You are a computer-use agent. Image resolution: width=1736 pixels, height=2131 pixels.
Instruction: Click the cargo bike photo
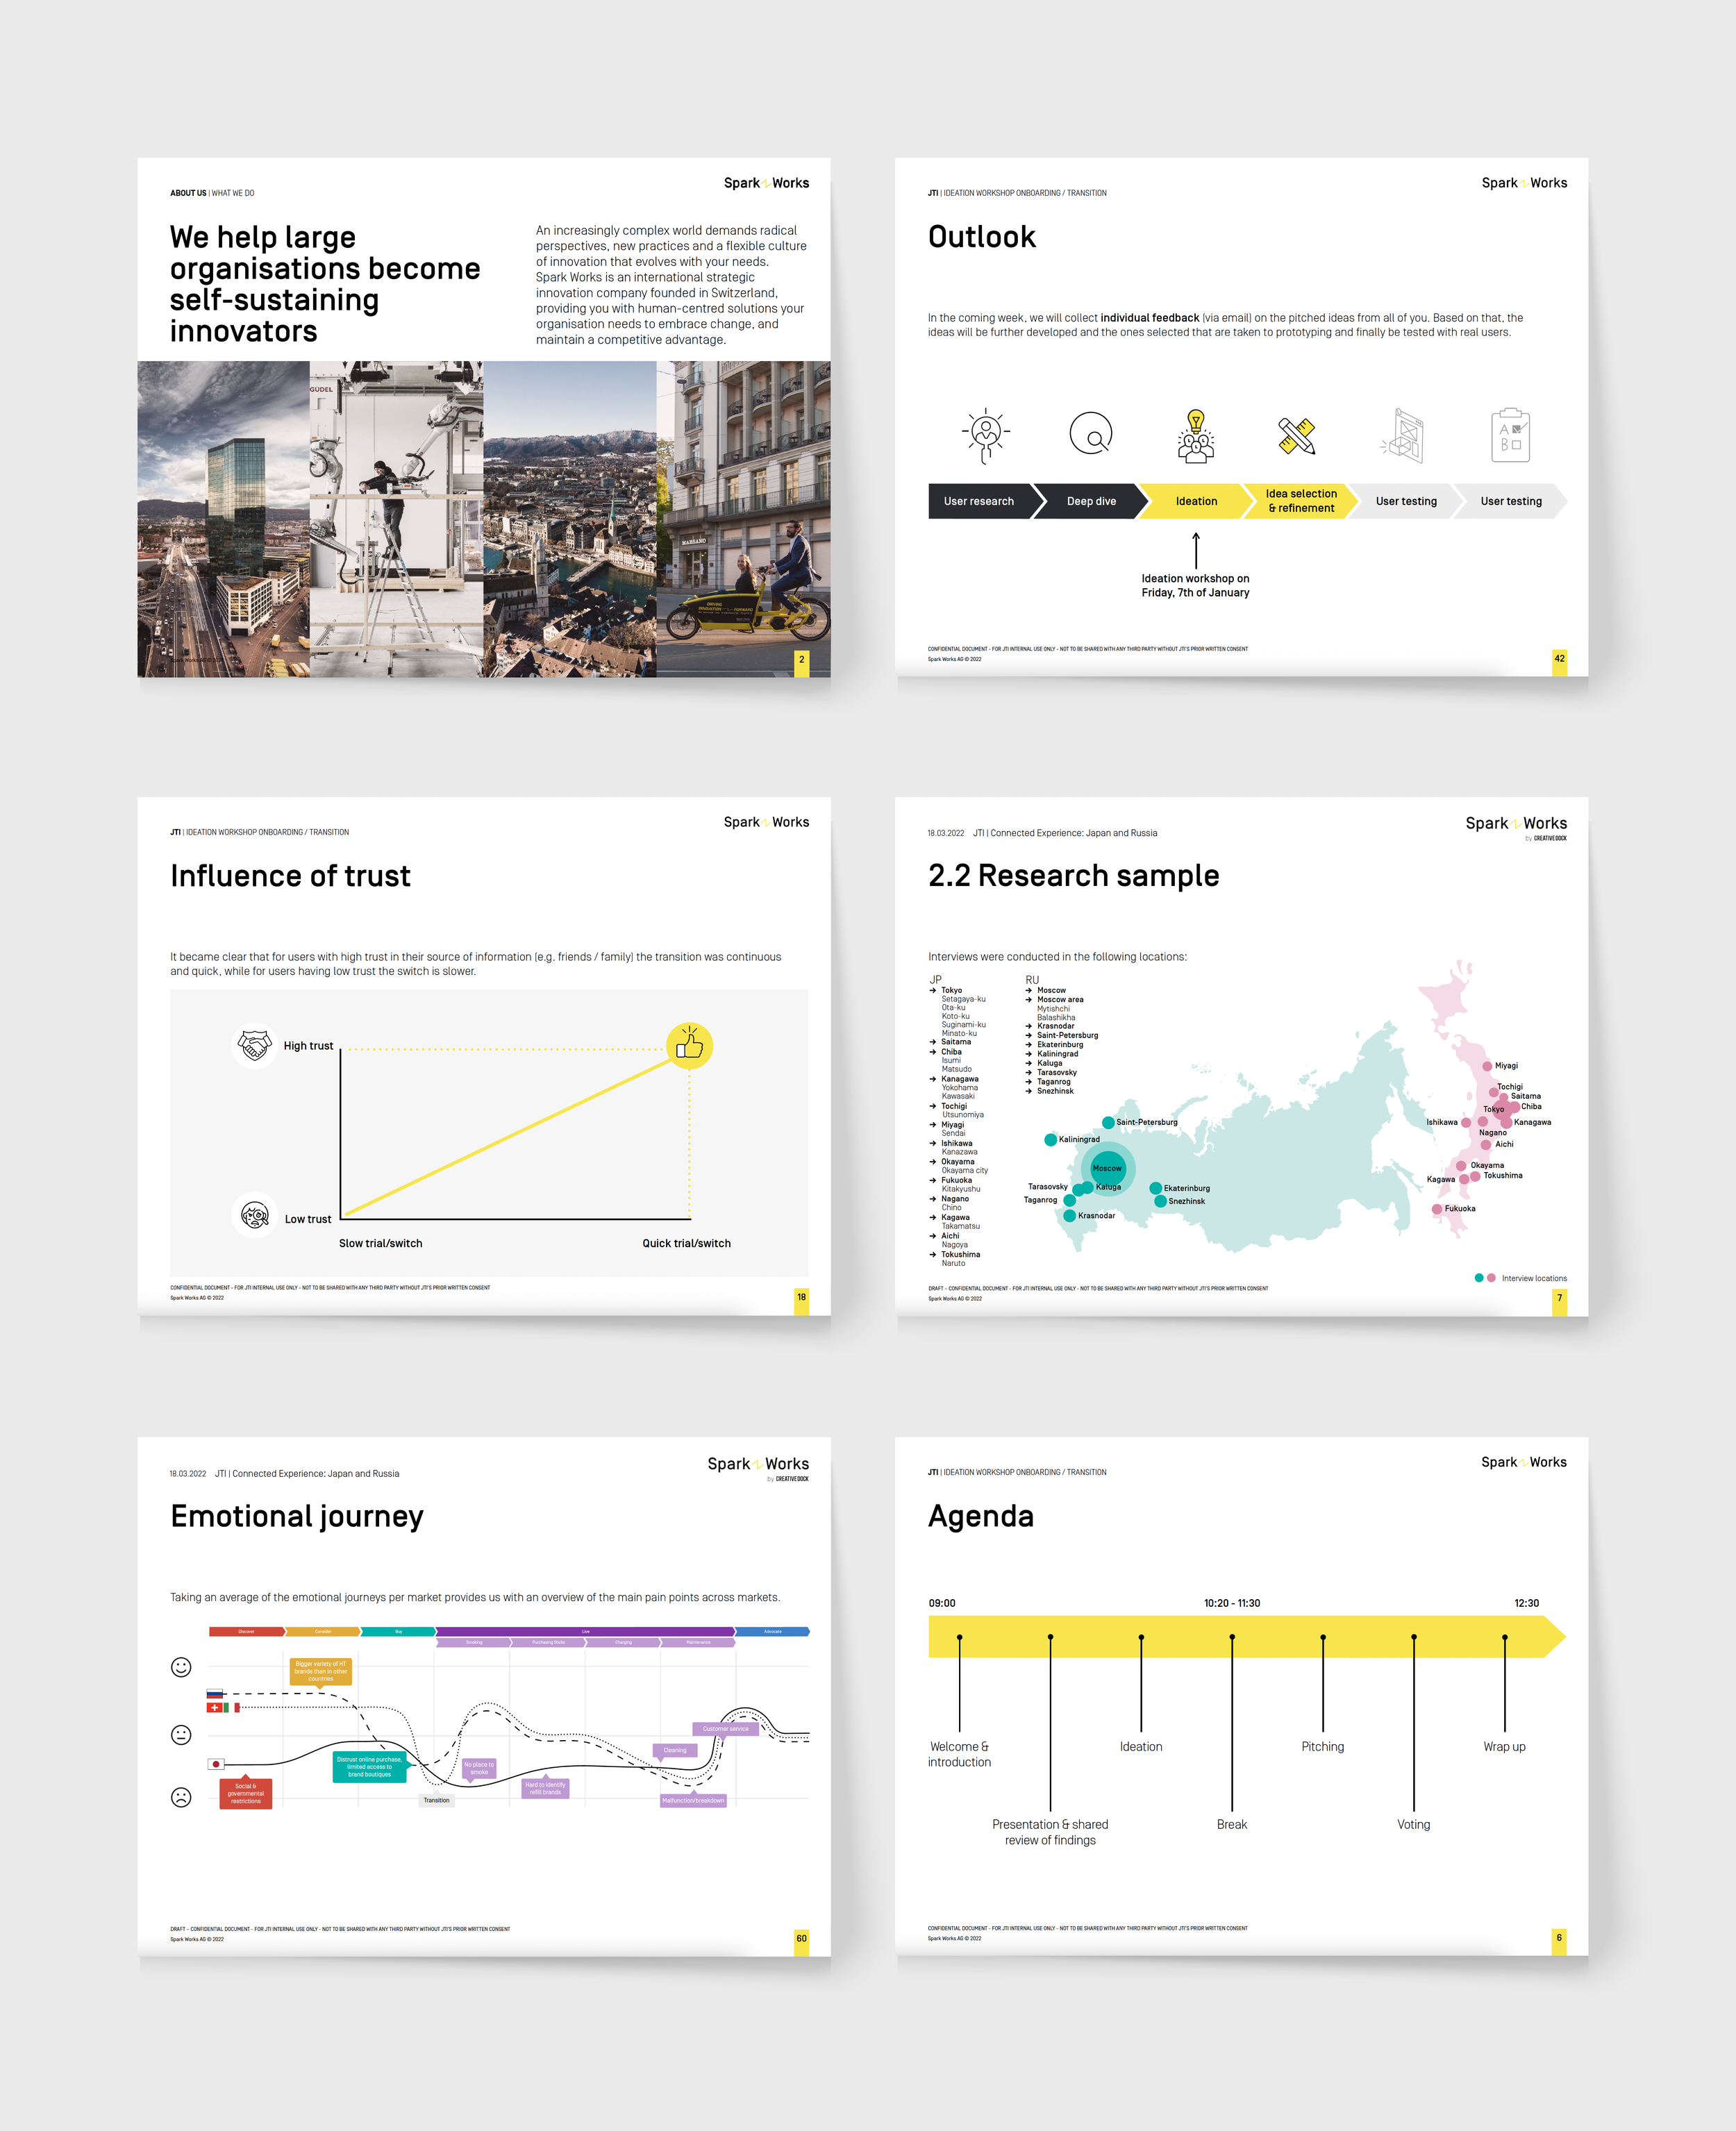point(743,519)
